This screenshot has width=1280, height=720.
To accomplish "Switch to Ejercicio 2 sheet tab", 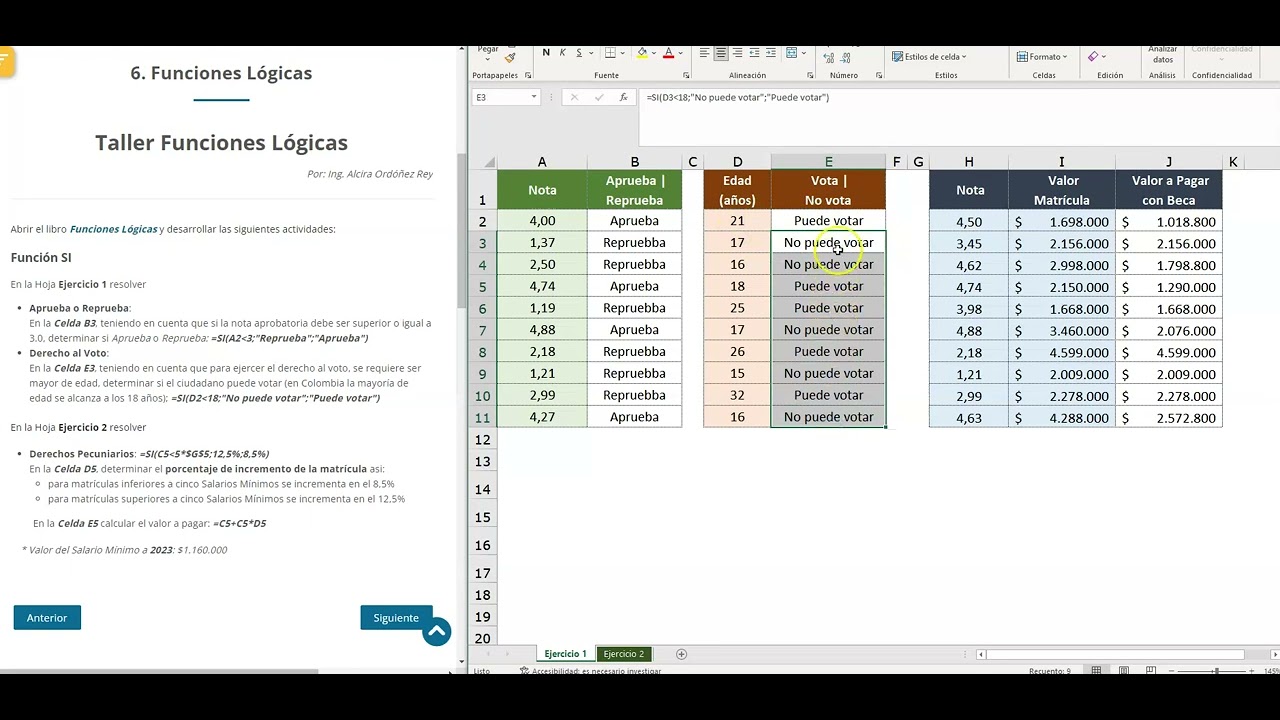I will (x=624, y=654).
